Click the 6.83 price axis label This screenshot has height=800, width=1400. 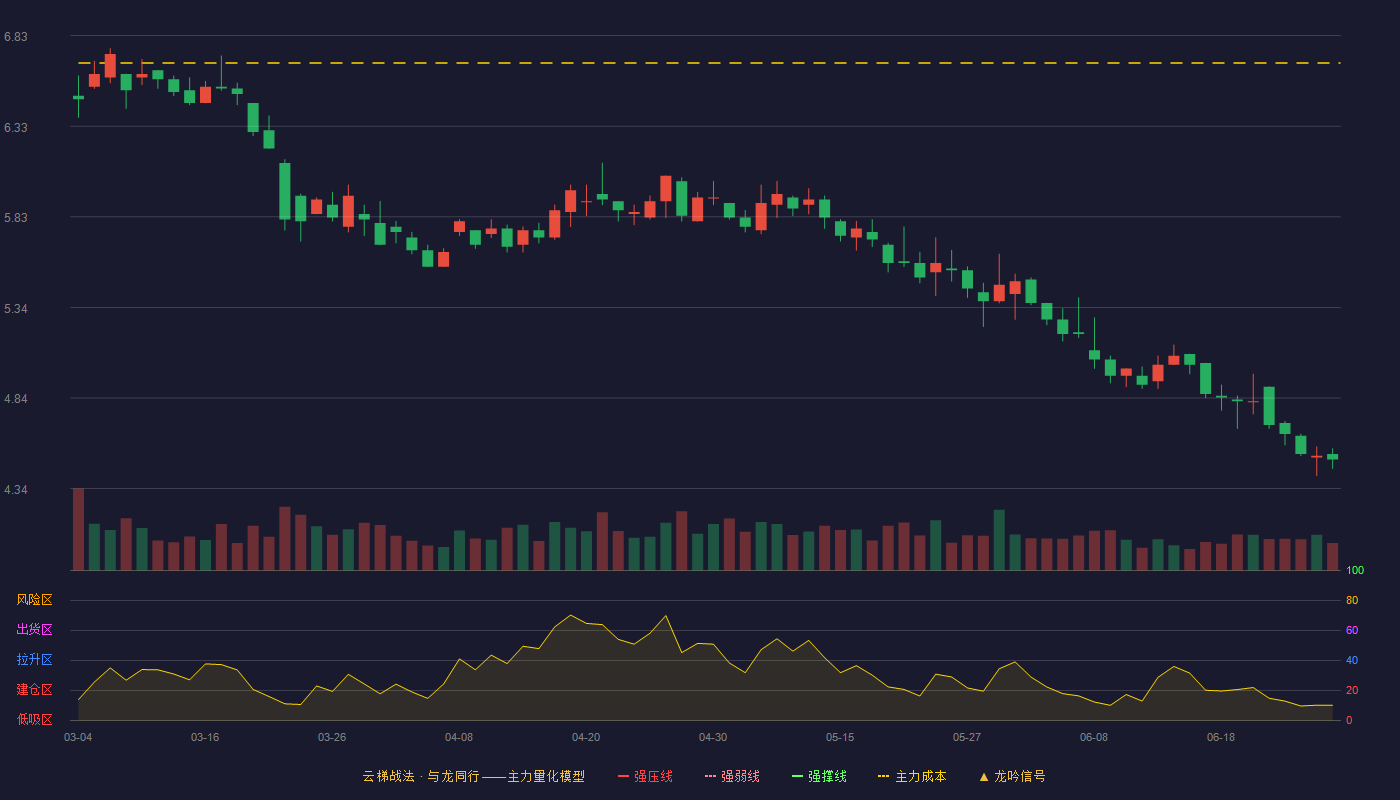click(16, 37)
